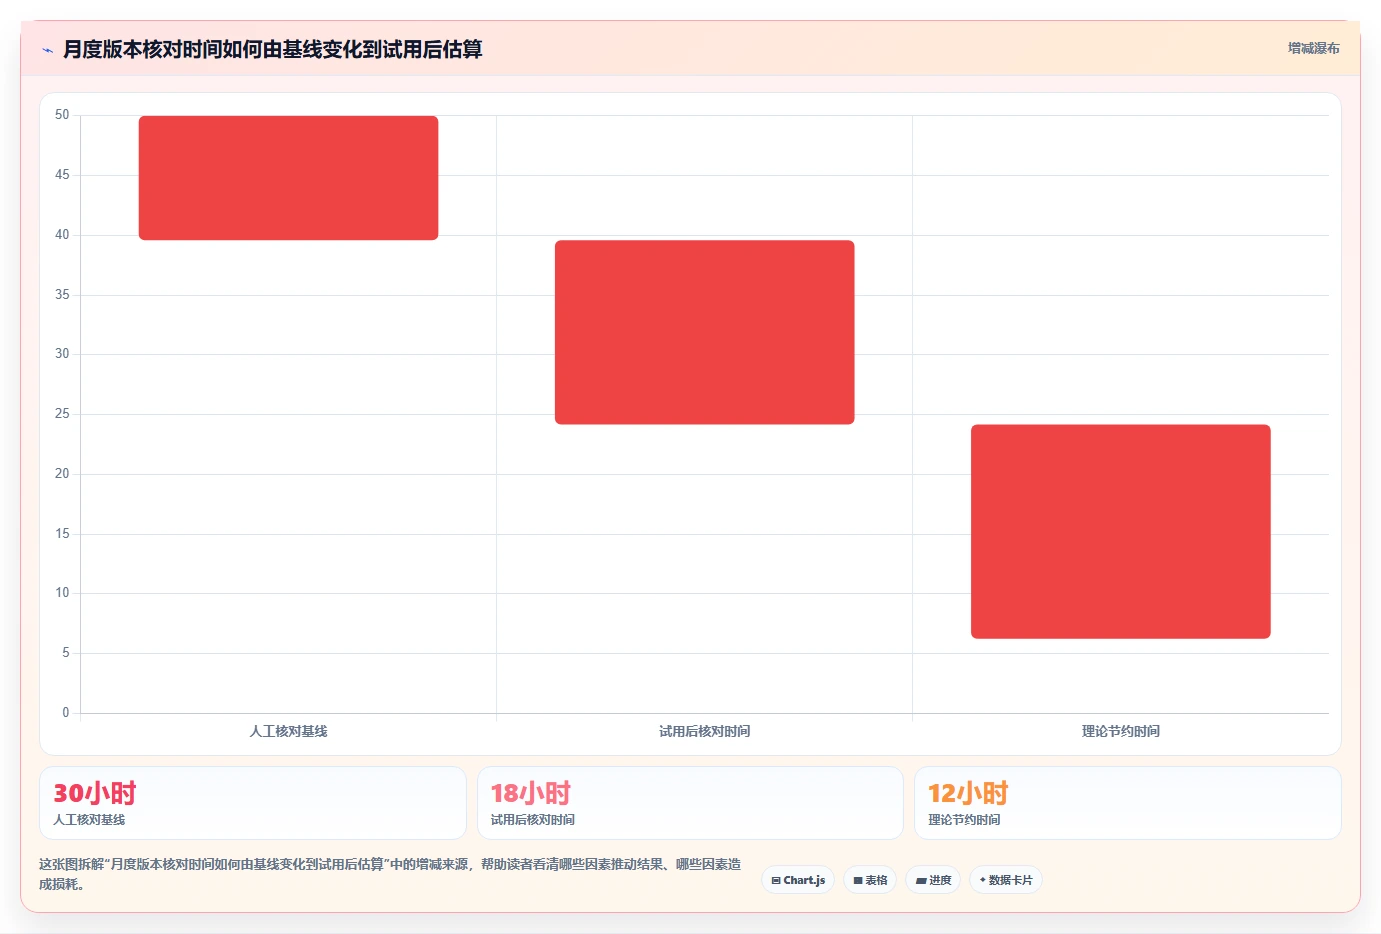Click the y-axis value 0
Screen dimensions: 1381x934
coord(66,712)
